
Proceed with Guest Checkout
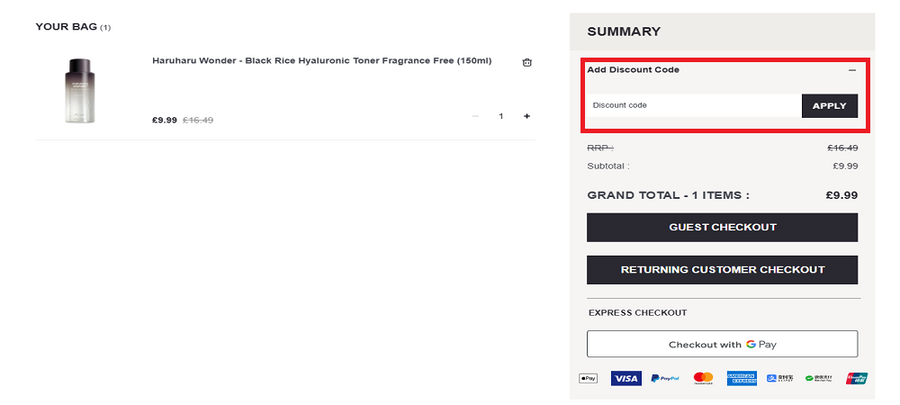(722, 227)
